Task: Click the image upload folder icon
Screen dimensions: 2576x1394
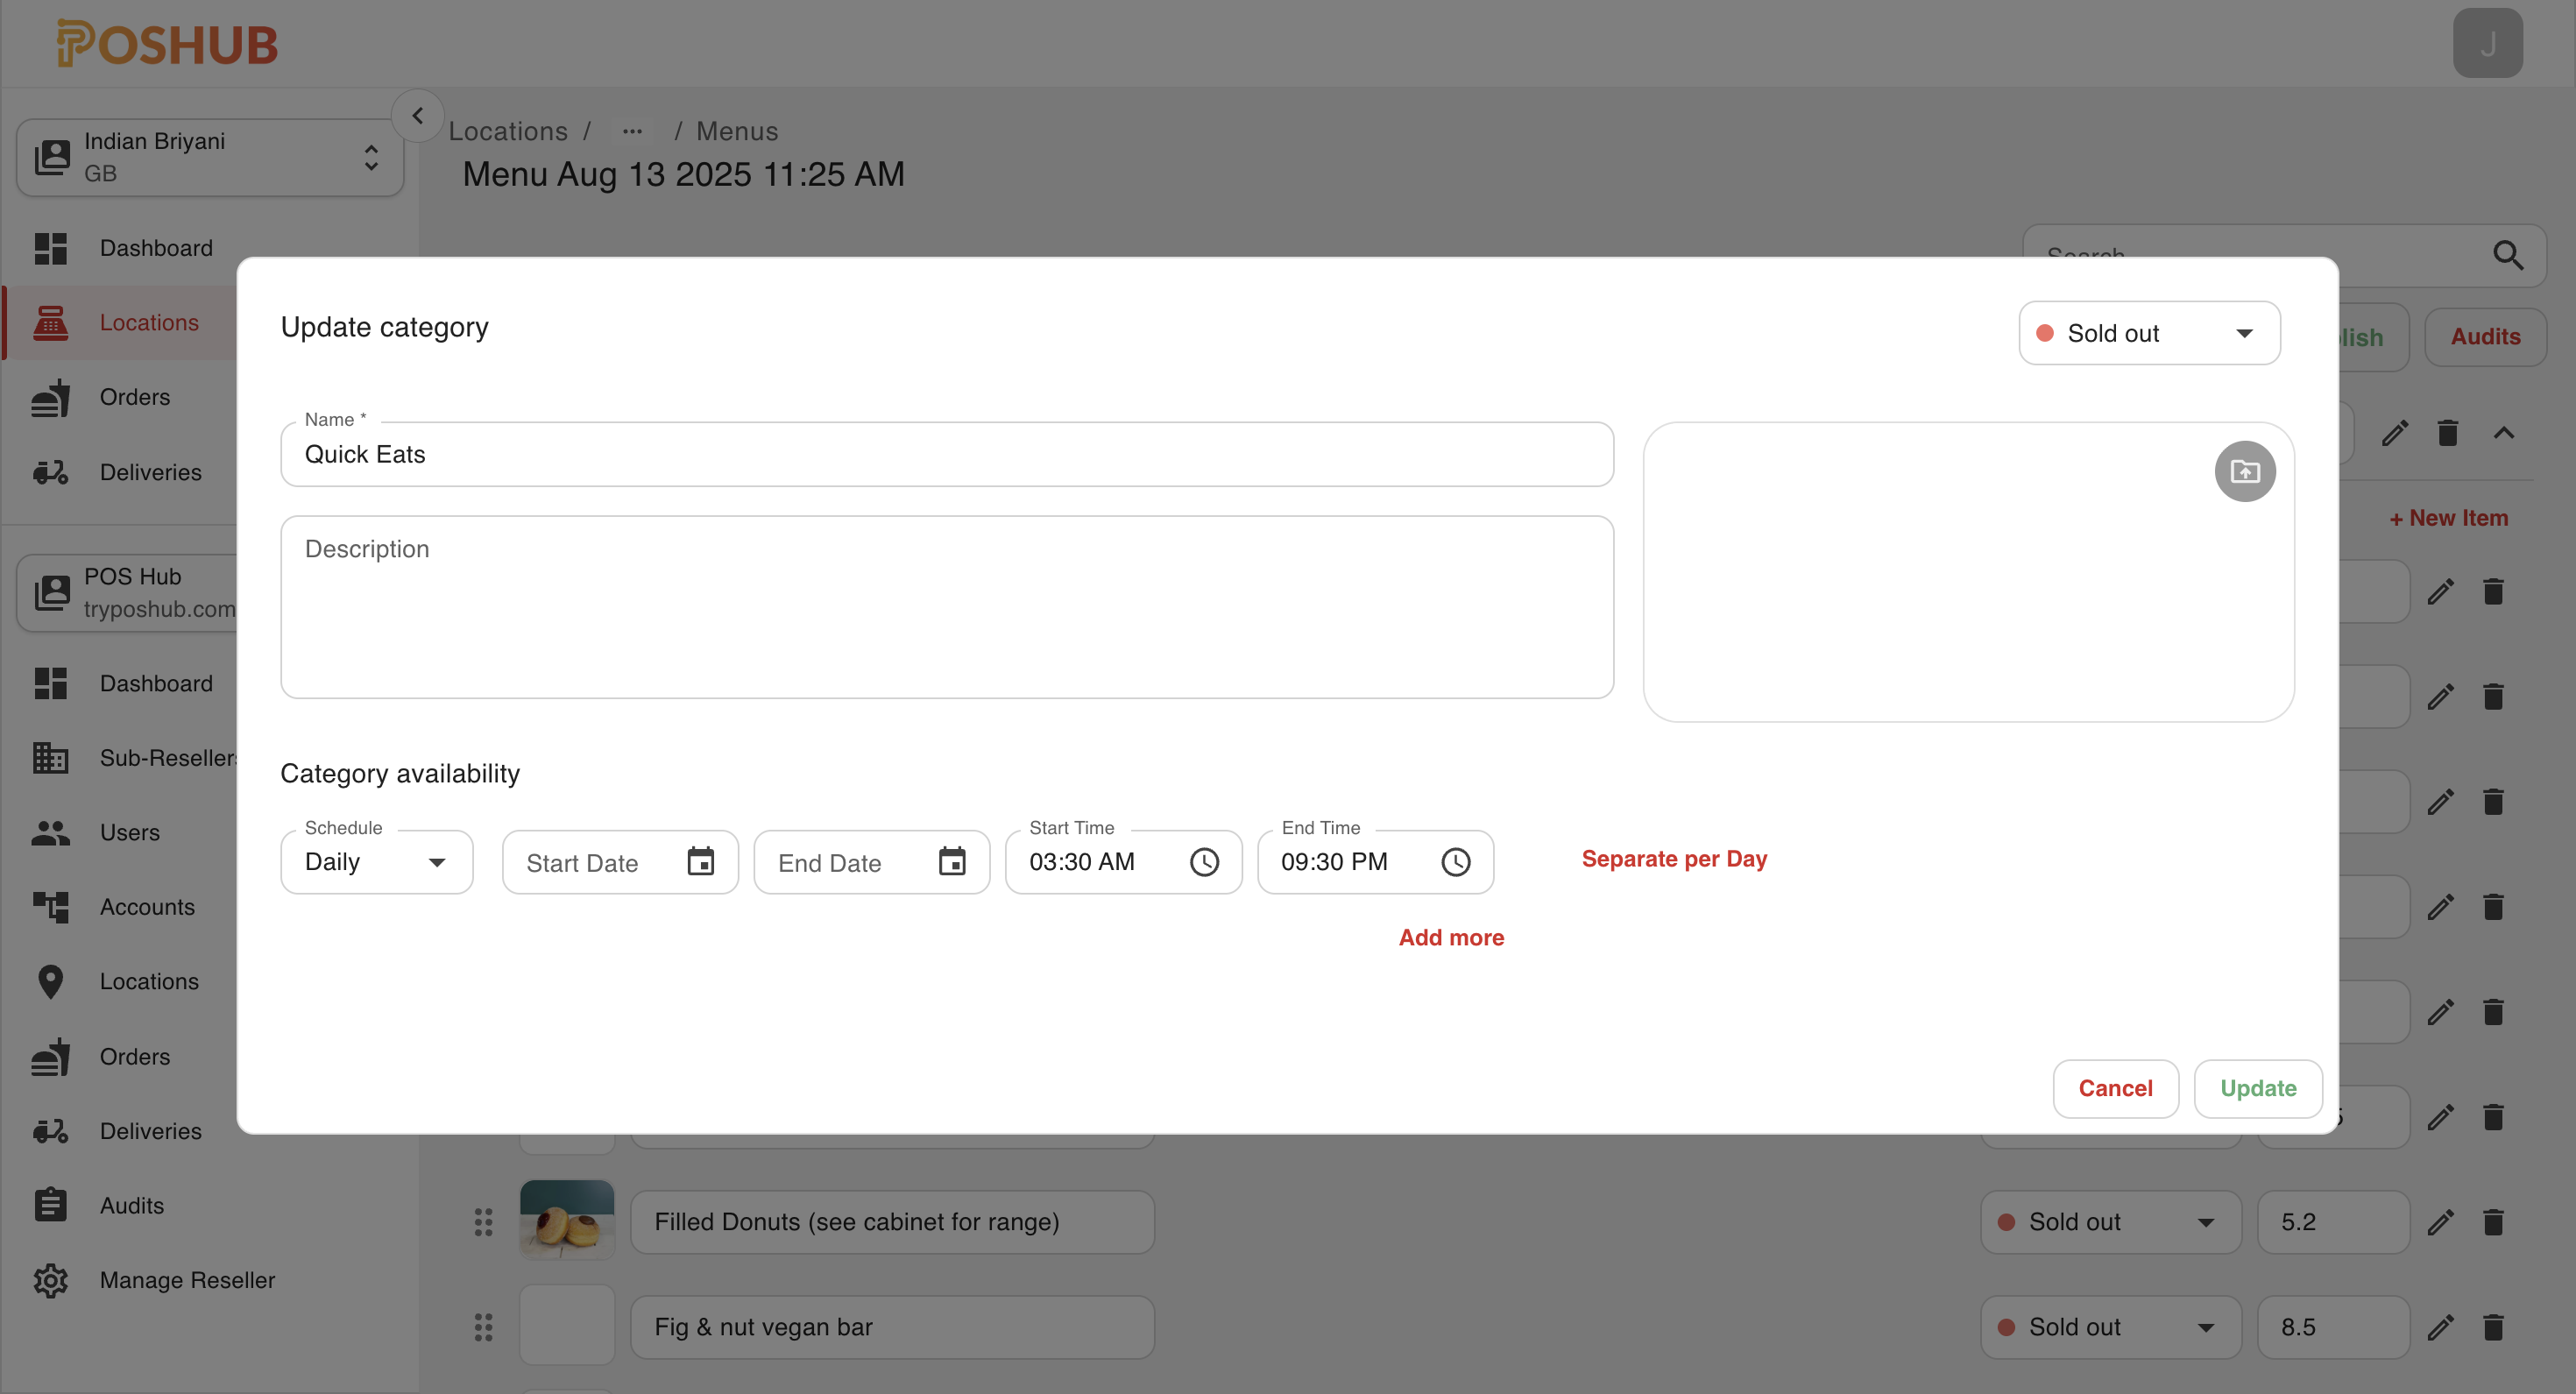Action: pos(2244,471)
